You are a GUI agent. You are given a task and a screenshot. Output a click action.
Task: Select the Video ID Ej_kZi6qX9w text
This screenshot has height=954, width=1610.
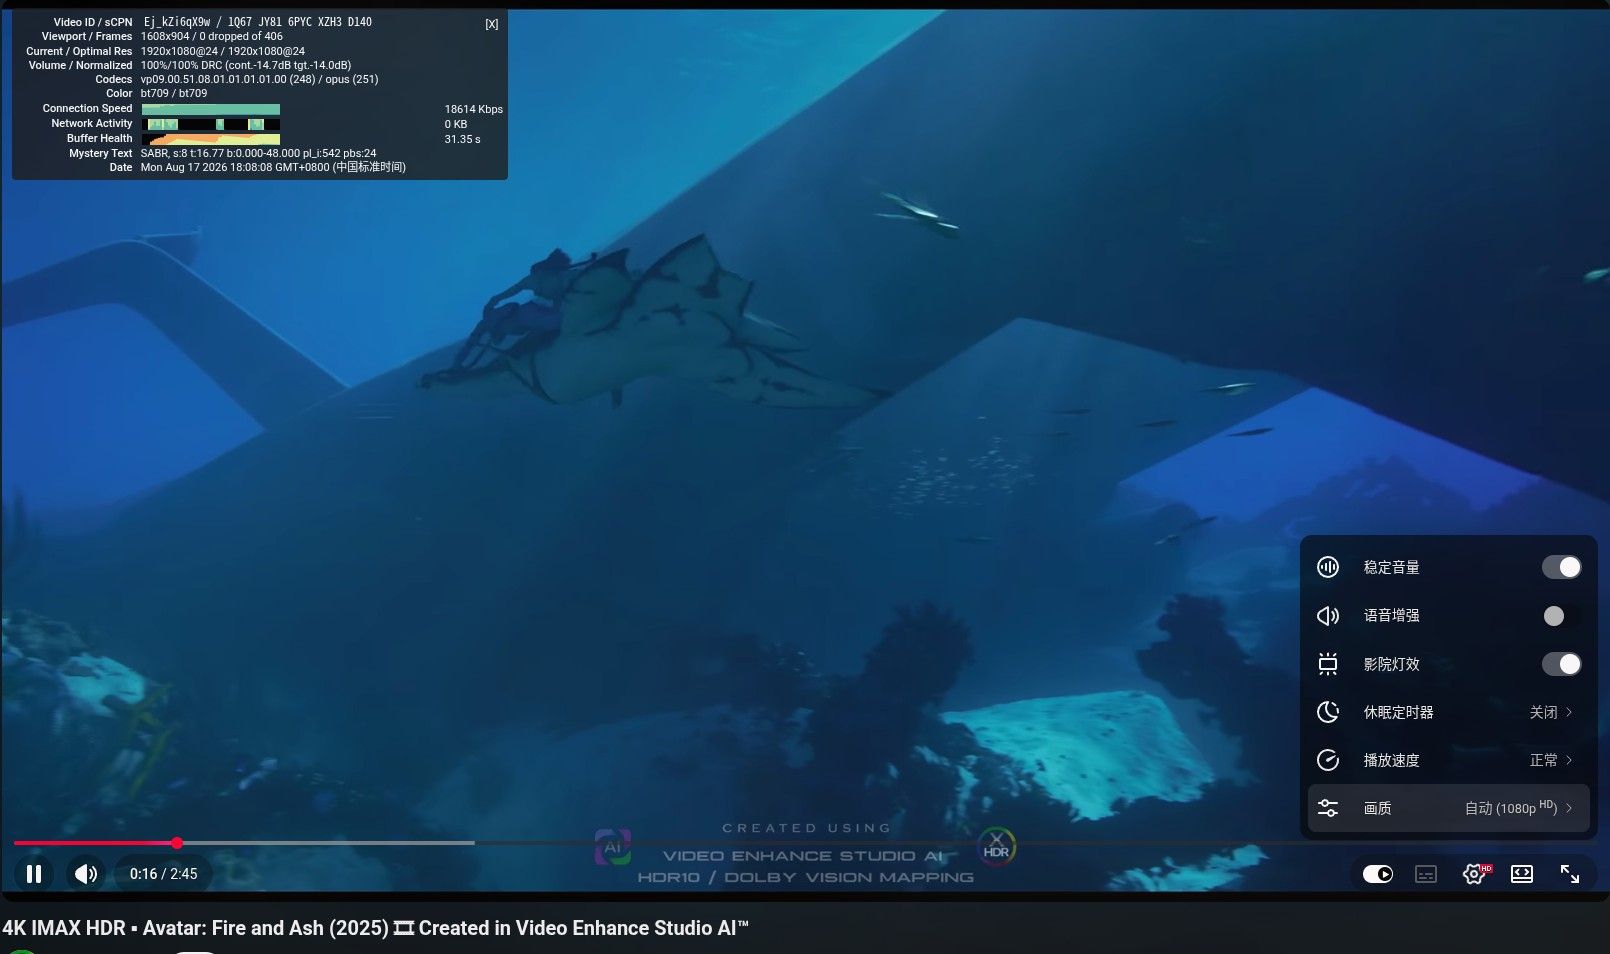click(177, 22)
